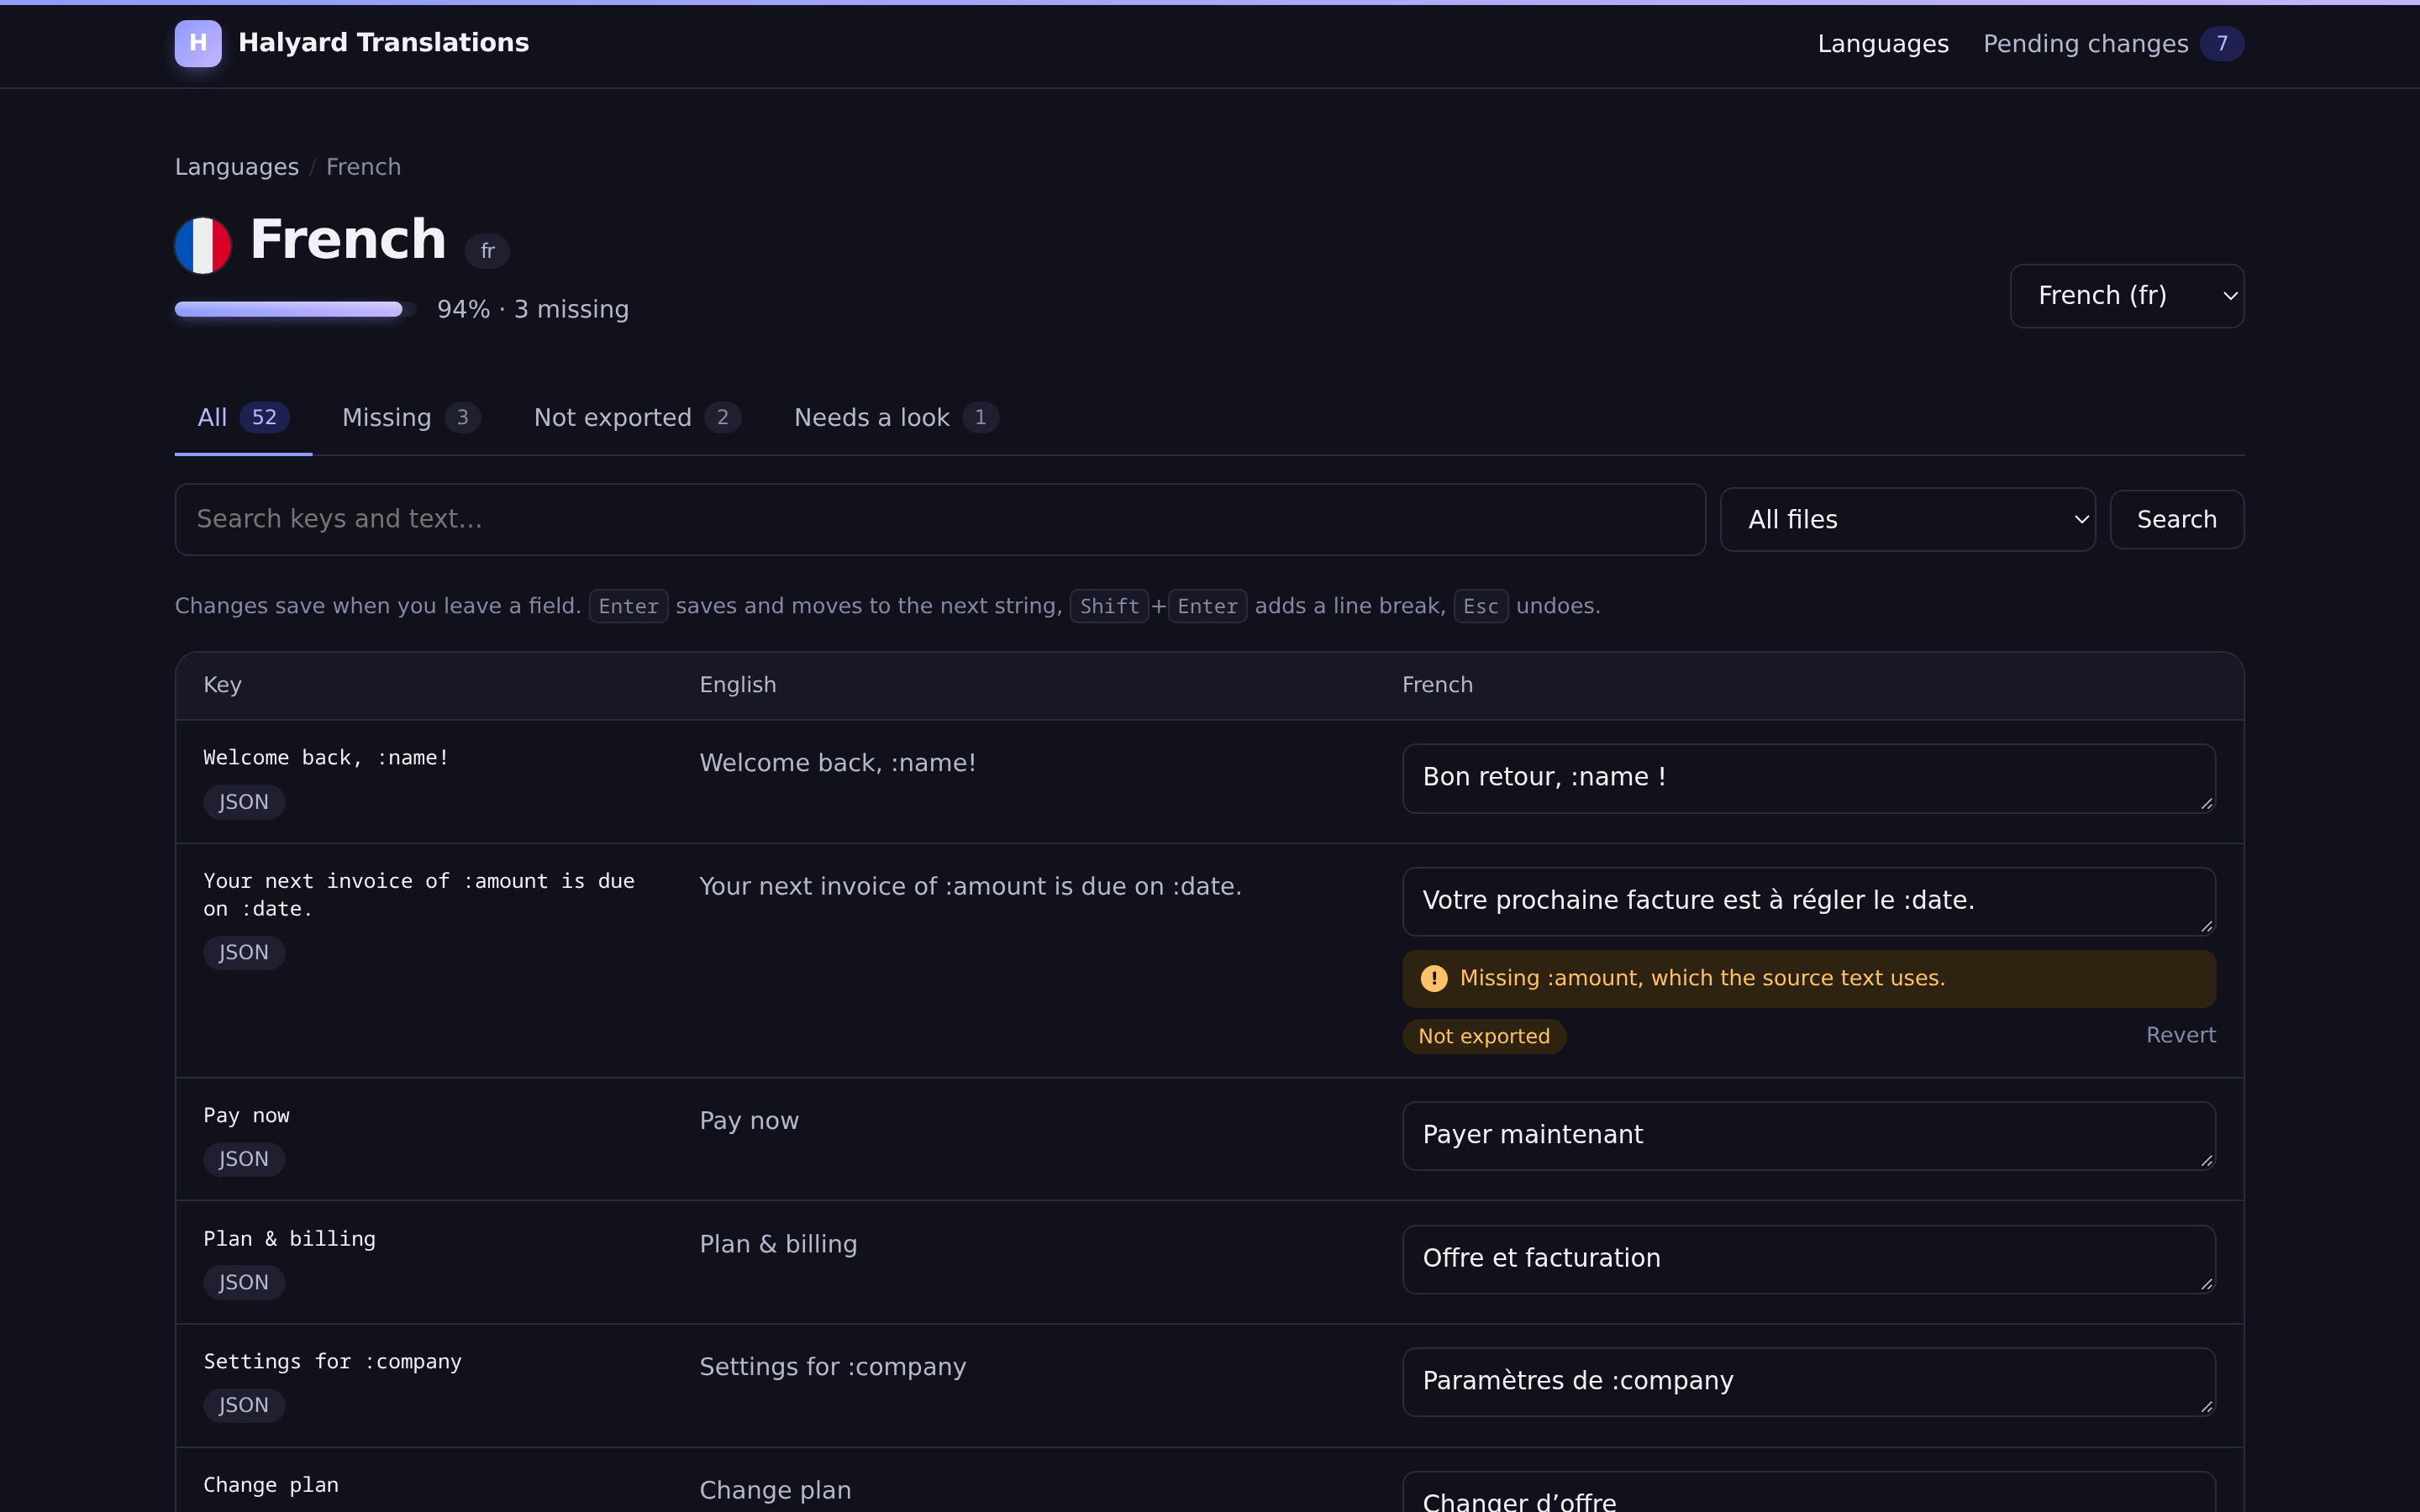Screen dimensions: 2420x1512
Task: Click the French breadcrumb text
Action: 363,167
